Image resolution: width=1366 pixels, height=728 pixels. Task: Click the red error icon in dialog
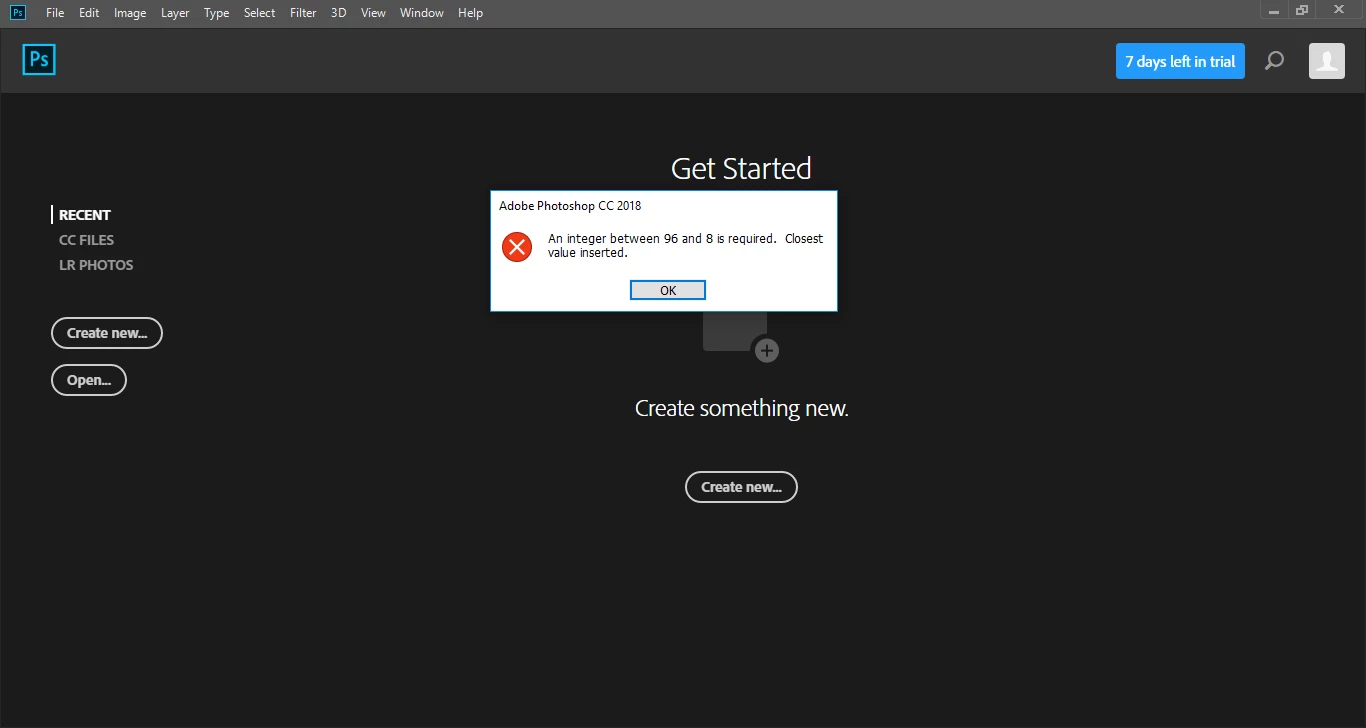517,246
